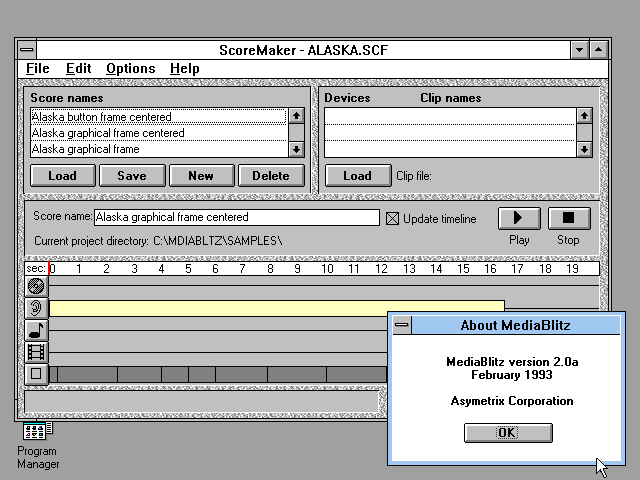Toggle the Update timeline checkbox
Viewport: 640px width, 480px height.
(x=392, y=219)
